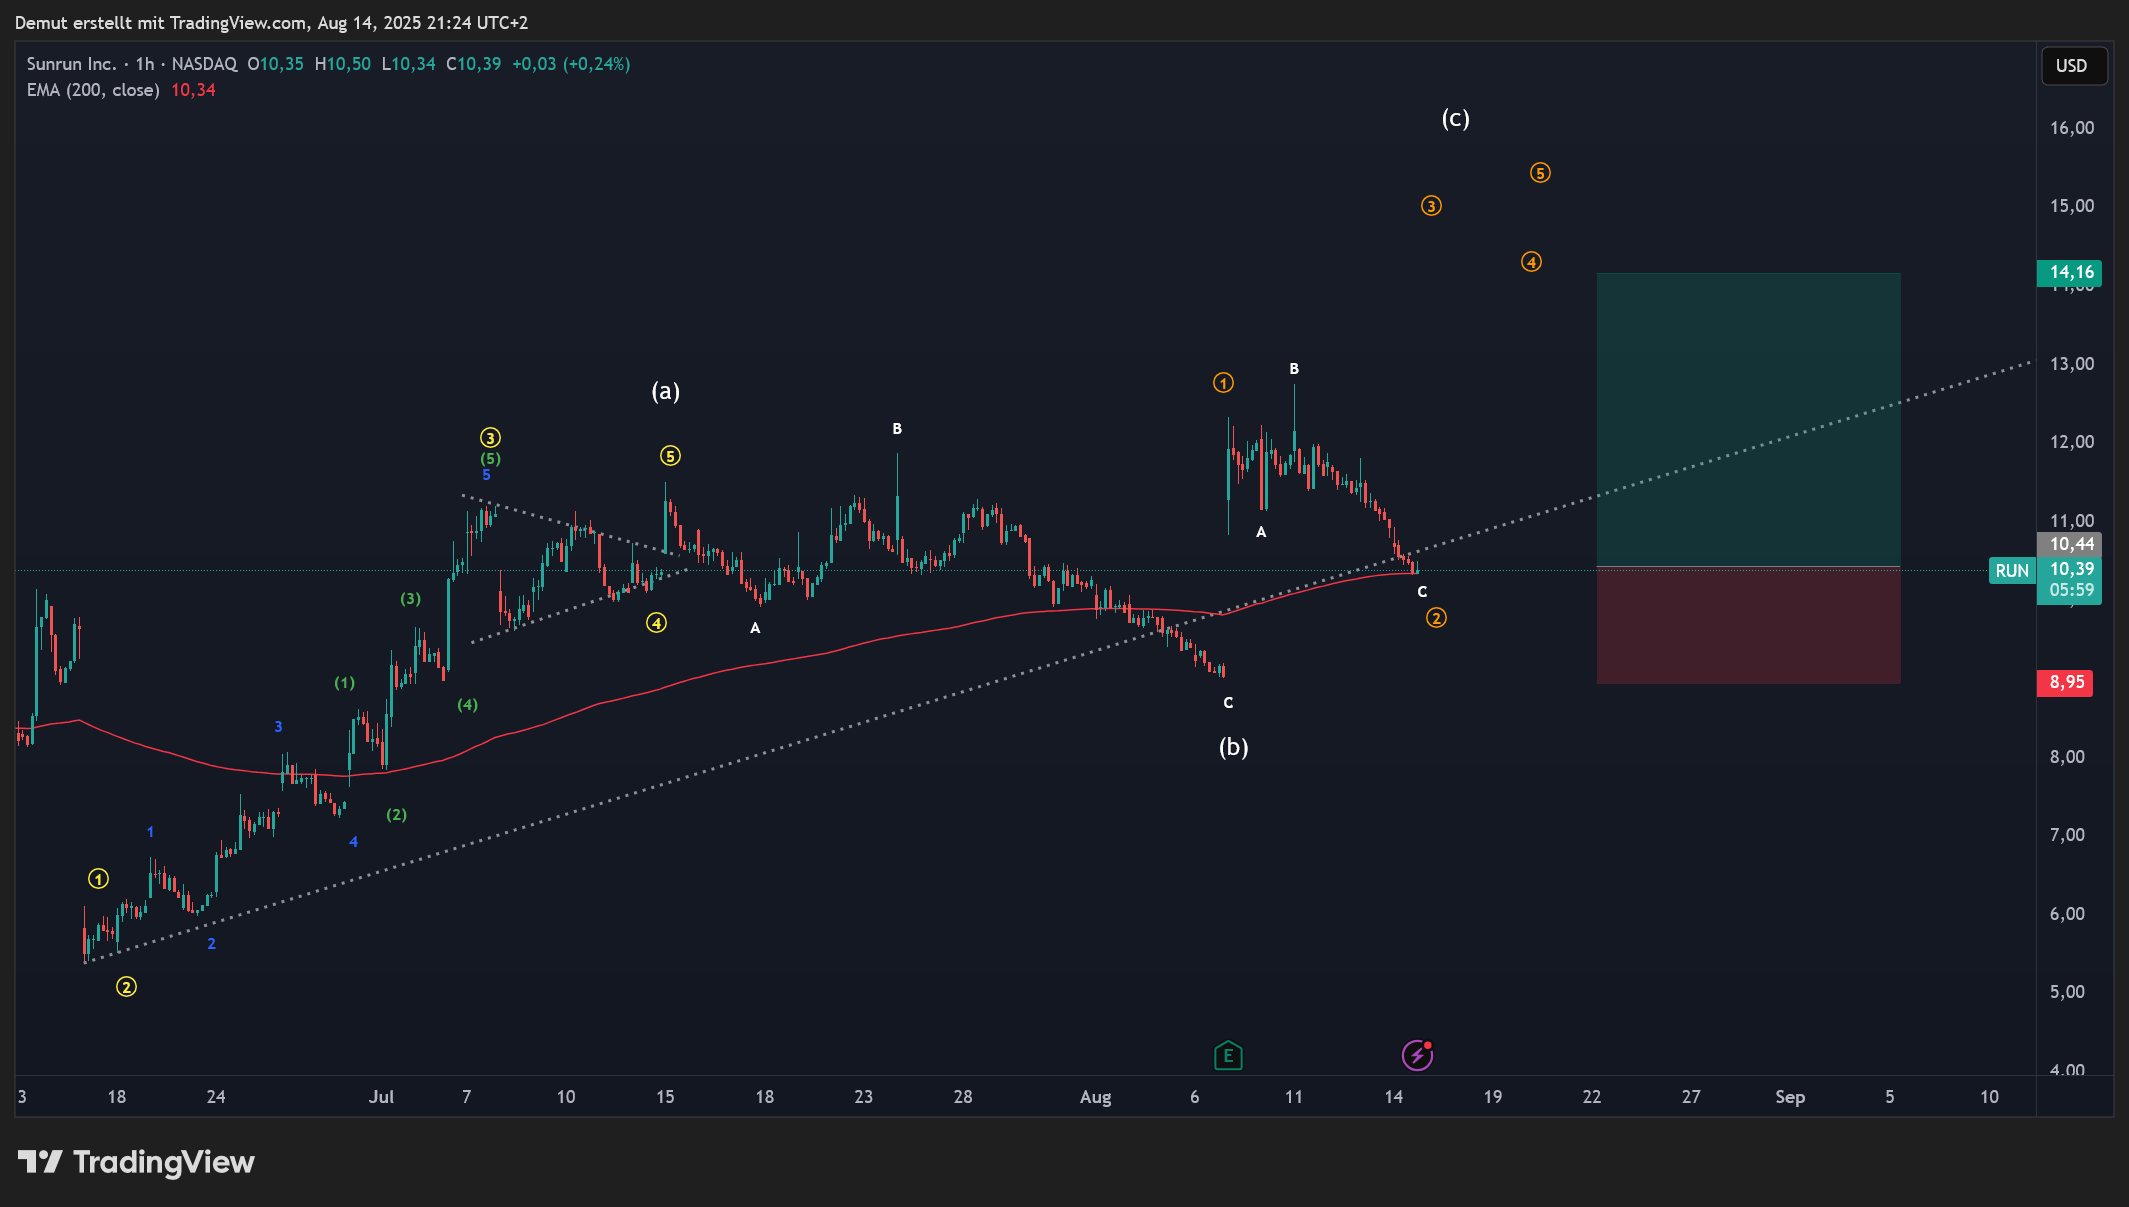The width and height of the screenshot is (2129, 1207).
Task: Select the orange circled 4 wave label
Action: tap(1531, 262)
